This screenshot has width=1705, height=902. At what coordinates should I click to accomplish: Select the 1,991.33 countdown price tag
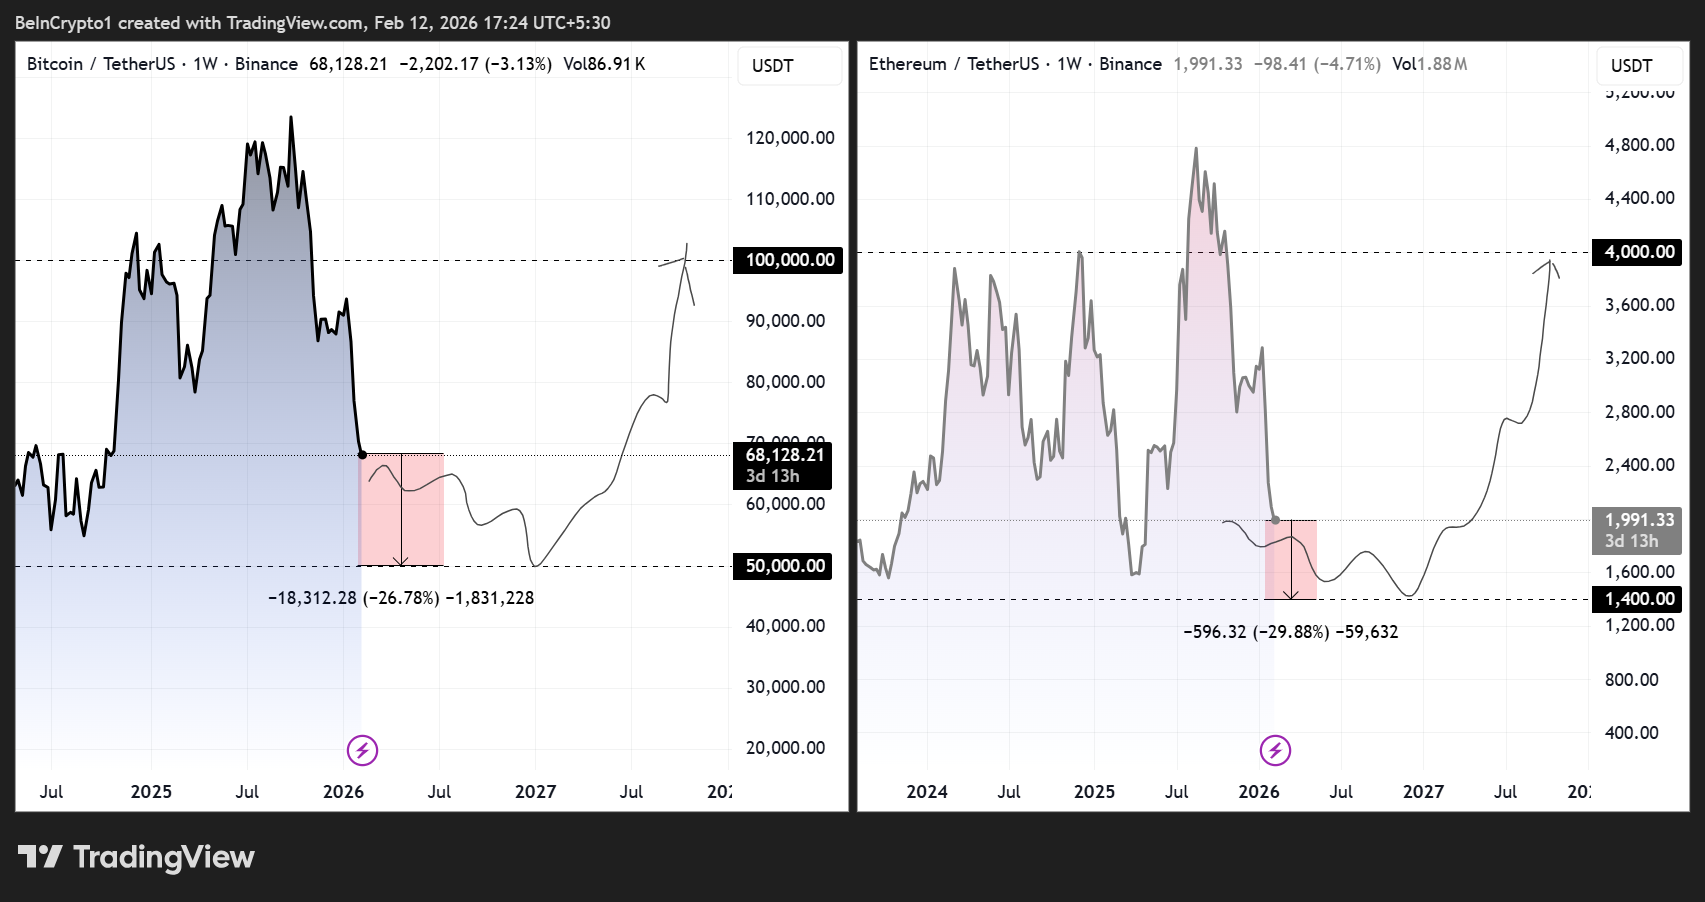(x=1636, y=531)
